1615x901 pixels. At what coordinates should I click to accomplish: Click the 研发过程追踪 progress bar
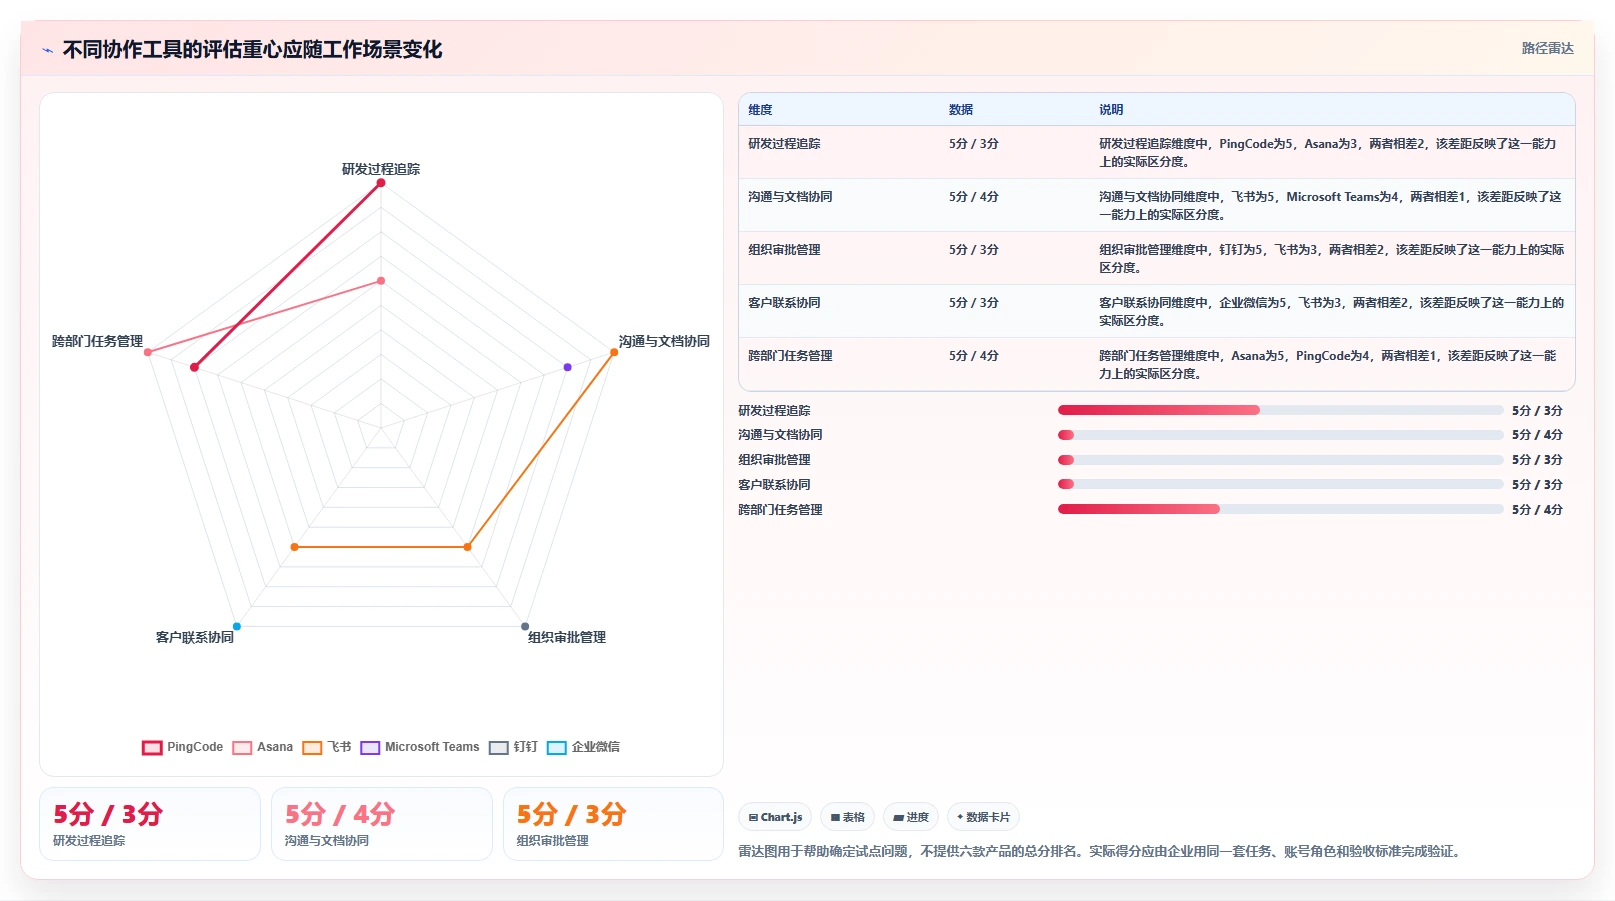(1280, 410)
